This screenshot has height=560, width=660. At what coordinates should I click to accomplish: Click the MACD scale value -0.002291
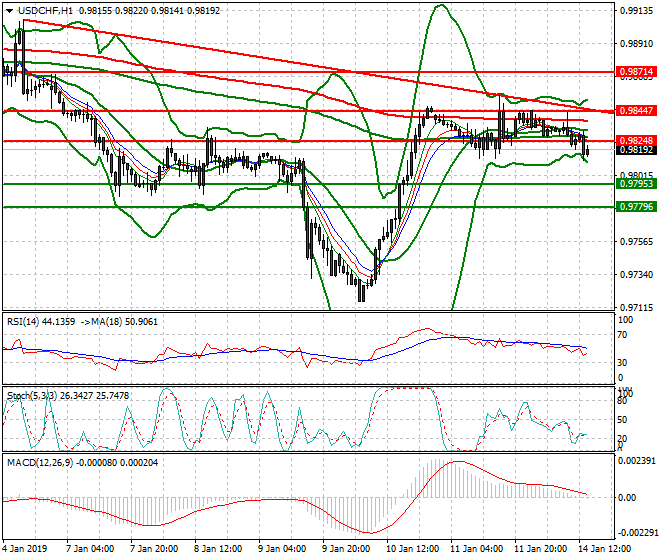636,533
